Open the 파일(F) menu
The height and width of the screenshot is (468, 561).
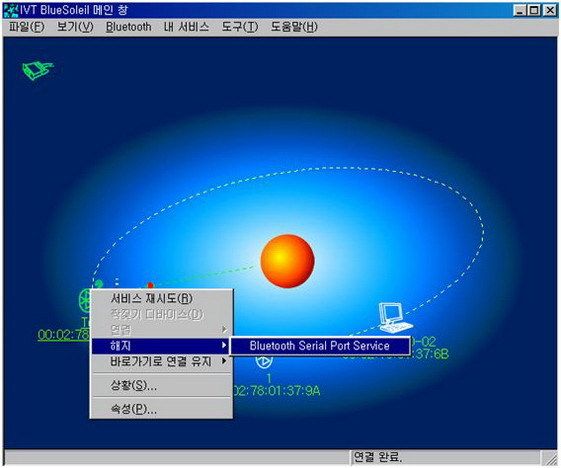point(26,27)
